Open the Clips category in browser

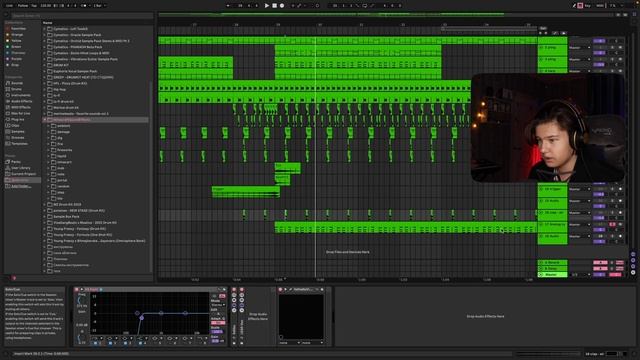pos(15,126)
